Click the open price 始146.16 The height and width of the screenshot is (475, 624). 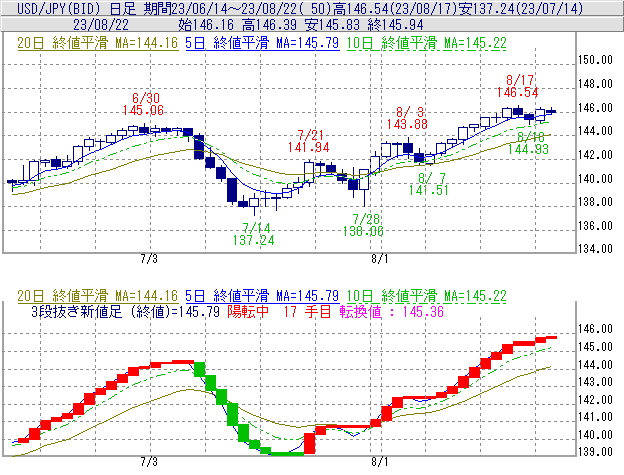[x=206, y=25]
